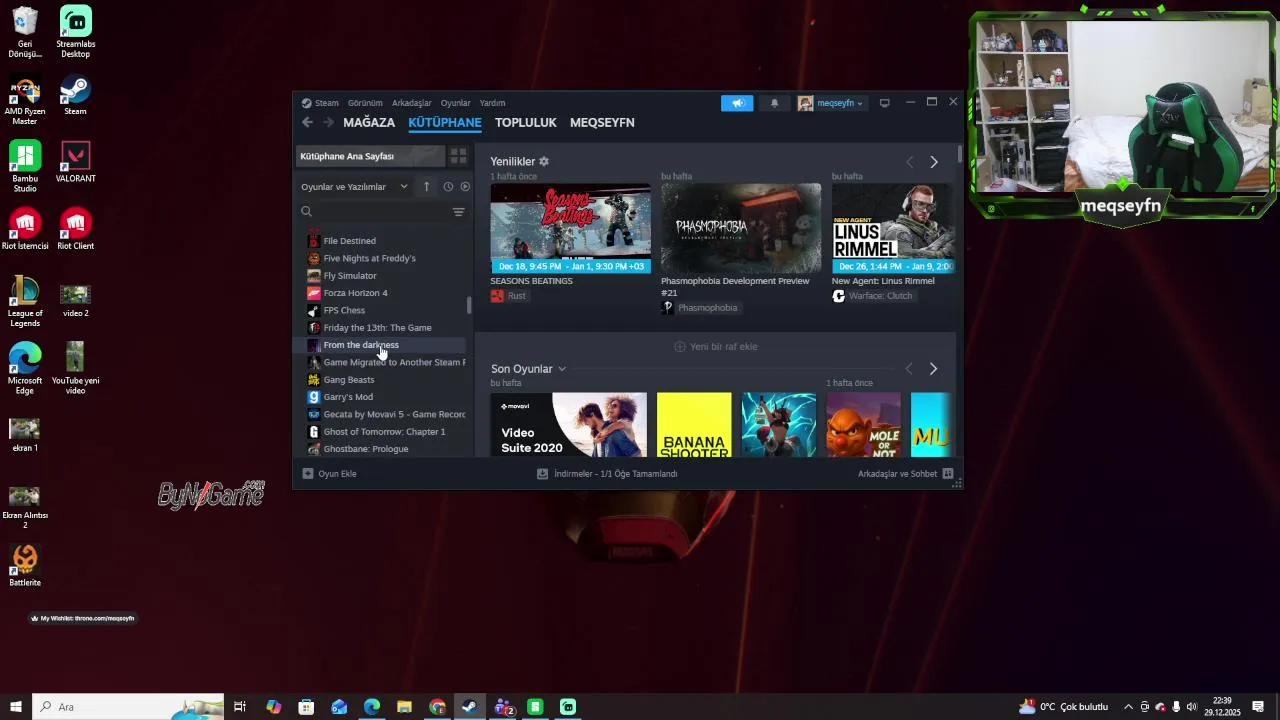The width and height of the screenshot is (1280, 720).
Task: Open the Streamlabs Desktop shortcut
Action: coord(75,32)
